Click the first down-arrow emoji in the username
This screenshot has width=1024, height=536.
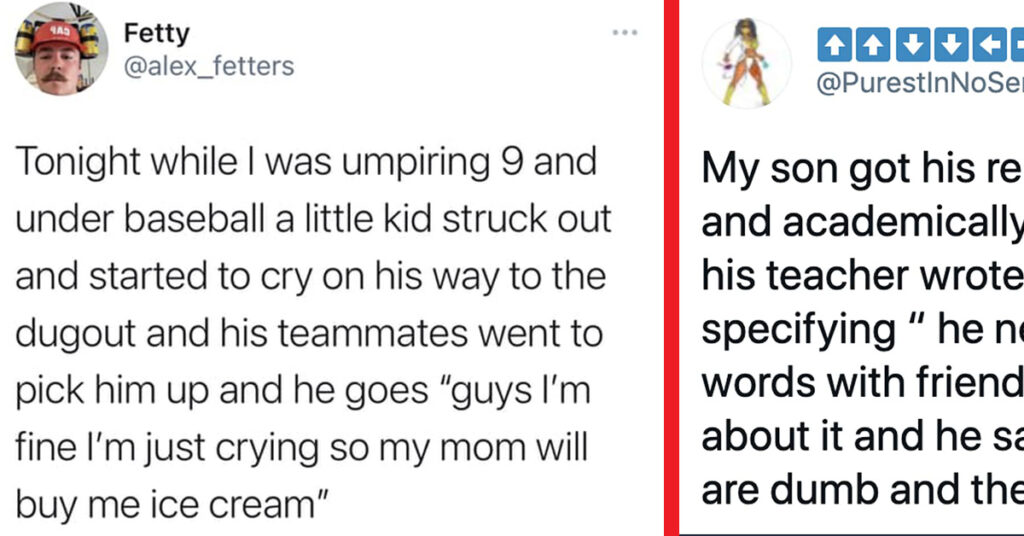(912, 45)
